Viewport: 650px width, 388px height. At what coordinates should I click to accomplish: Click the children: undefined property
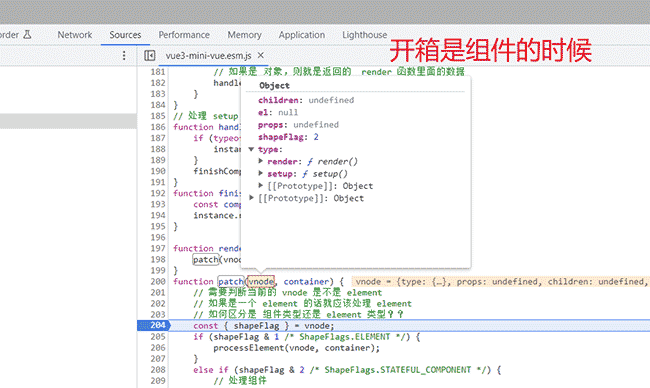[306, 100]
